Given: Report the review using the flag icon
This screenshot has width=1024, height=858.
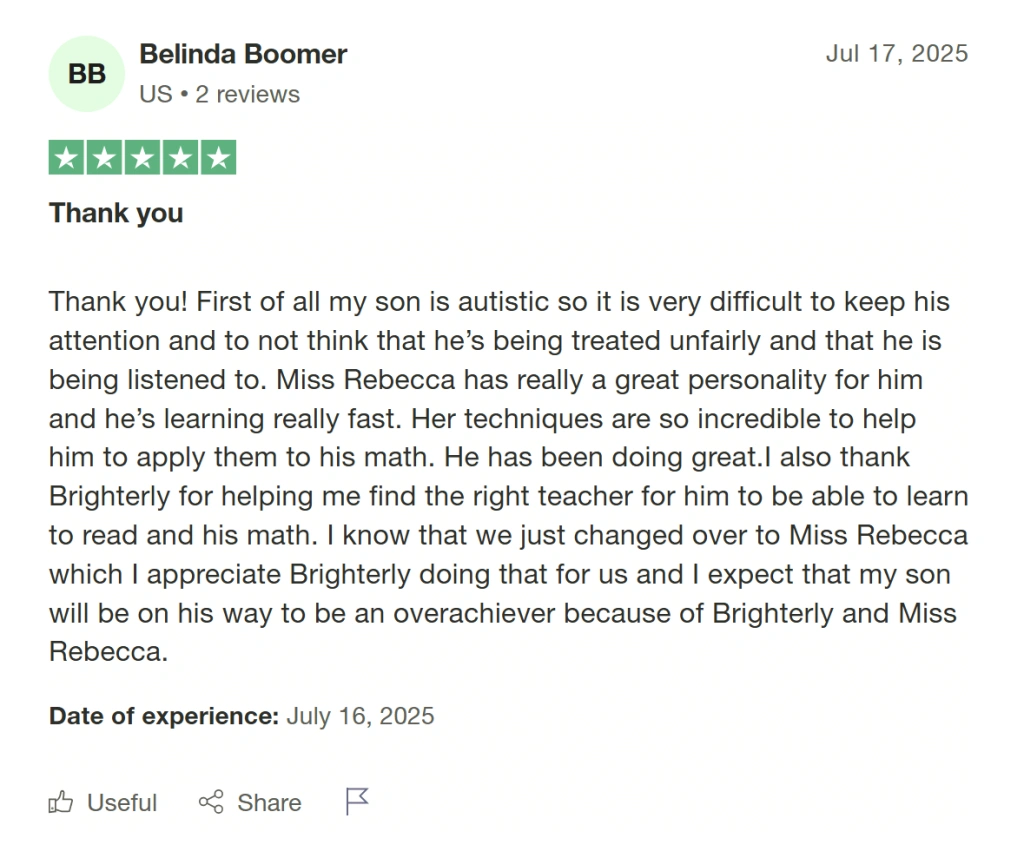Looking at the screenshot, I should tap(357, 800).
